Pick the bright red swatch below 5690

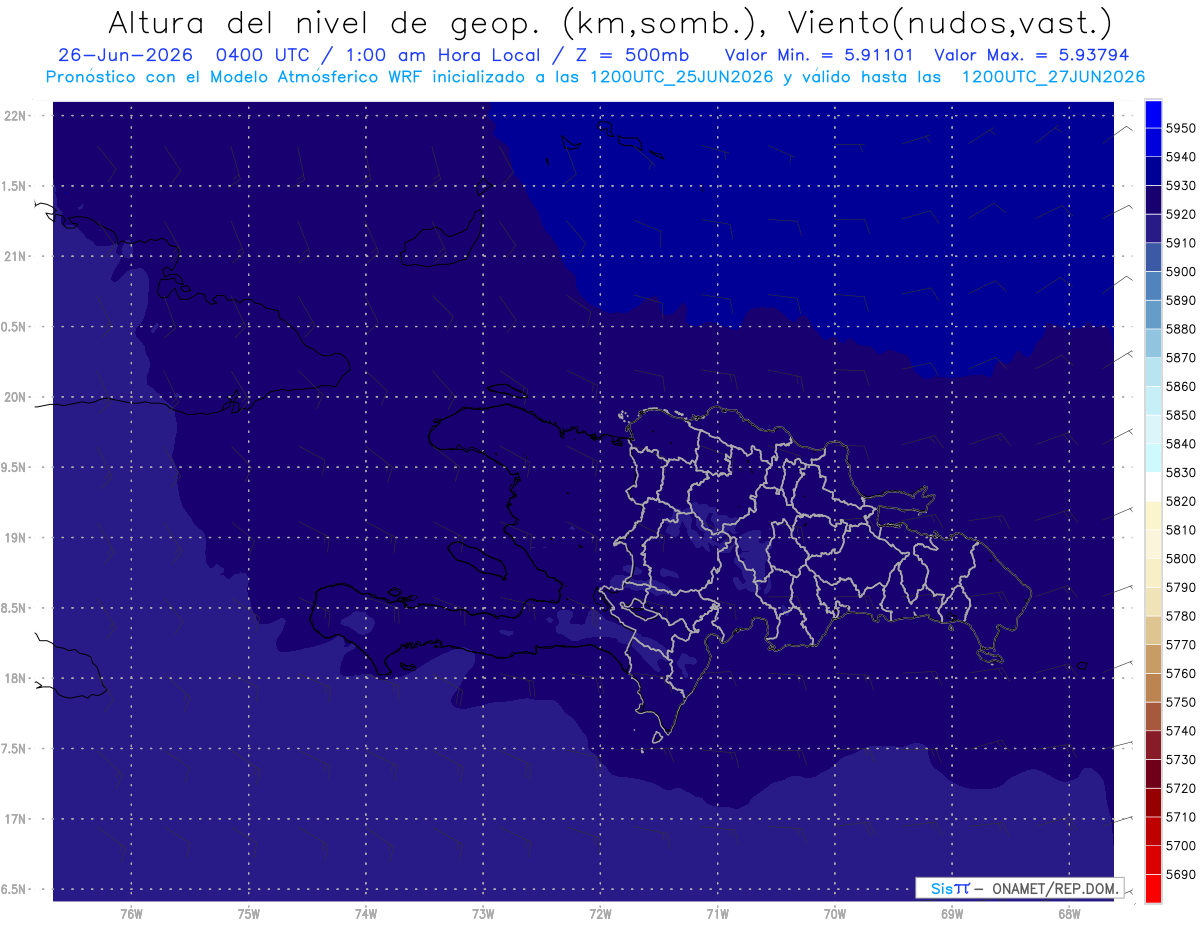pyautogui.click(x=1153, y=888)
